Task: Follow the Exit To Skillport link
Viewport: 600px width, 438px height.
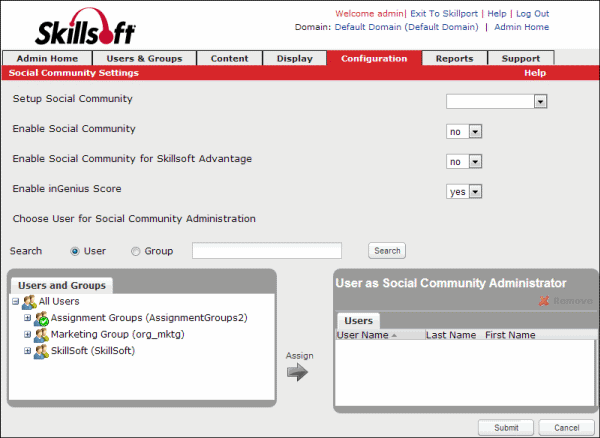Action: pyautogui.click(x=444, y=14)
